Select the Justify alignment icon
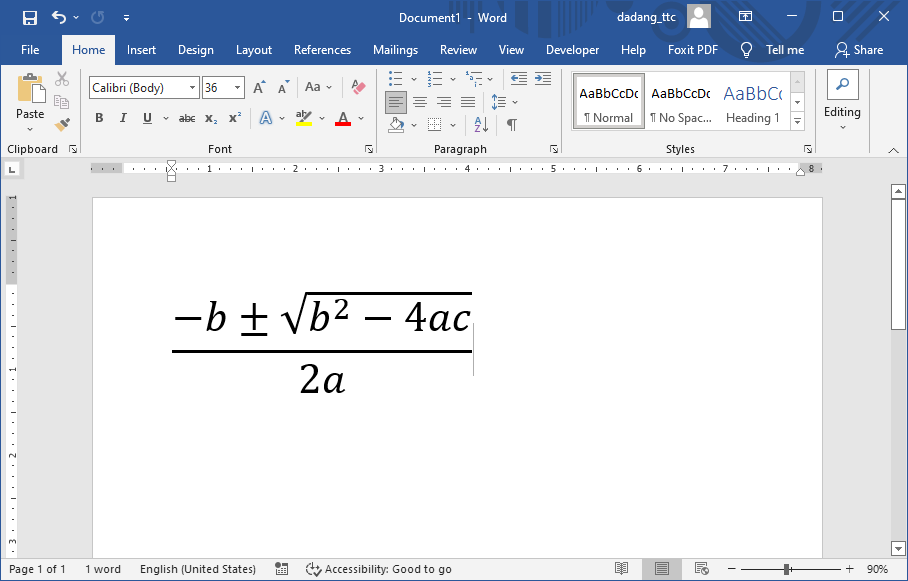908x581 pixels. click(467, 101)
